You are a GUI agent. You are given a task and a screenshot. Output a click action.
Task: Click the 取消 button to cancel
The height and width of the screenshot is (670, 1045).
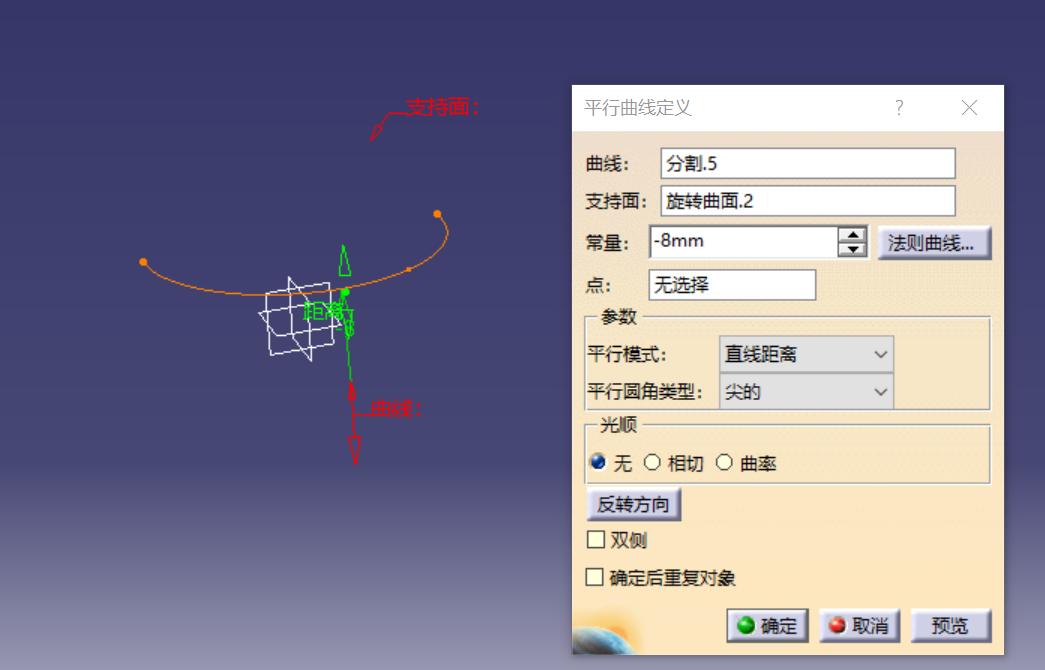click(x=860, y=625)
